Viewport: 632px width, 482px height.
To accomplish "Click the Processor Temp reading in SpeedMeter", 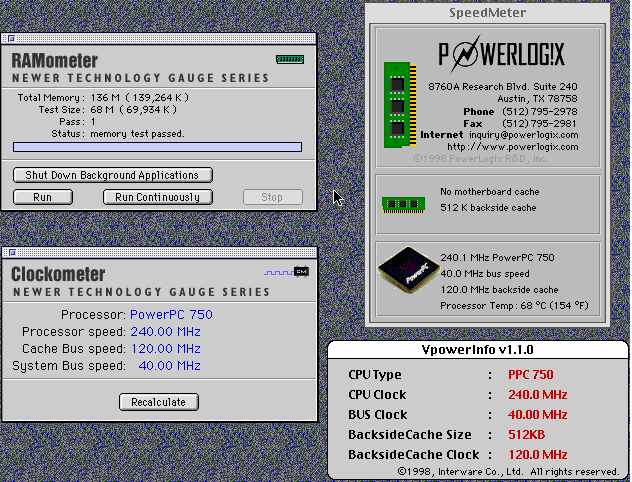I will [514, 305].
